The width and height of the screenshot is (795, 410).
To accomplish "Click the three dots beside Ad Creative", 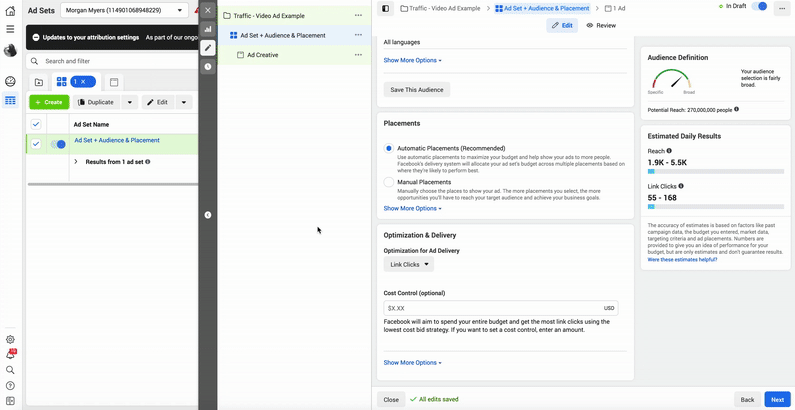I will point(358,55).
